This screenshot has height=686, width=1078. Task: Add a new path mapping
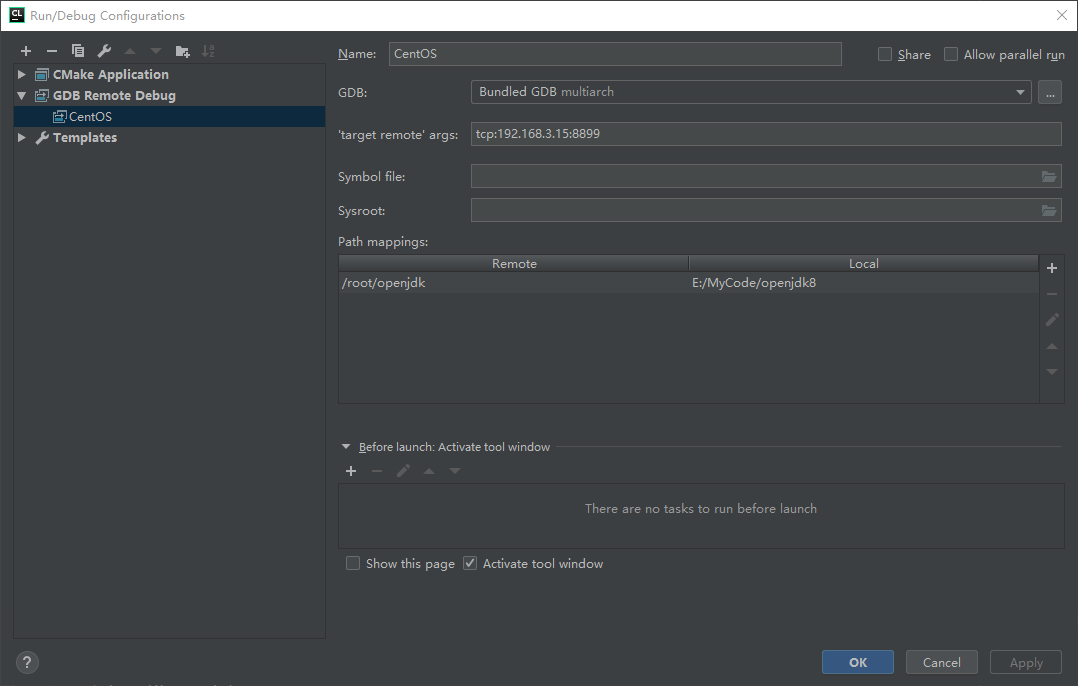(x=1051, y=268)
